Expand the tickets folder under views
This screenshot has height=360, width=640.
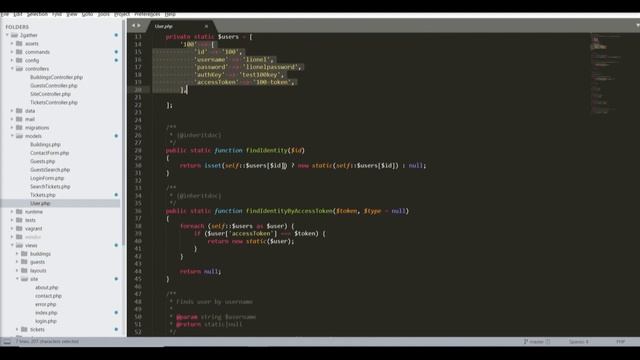(17, 329)
